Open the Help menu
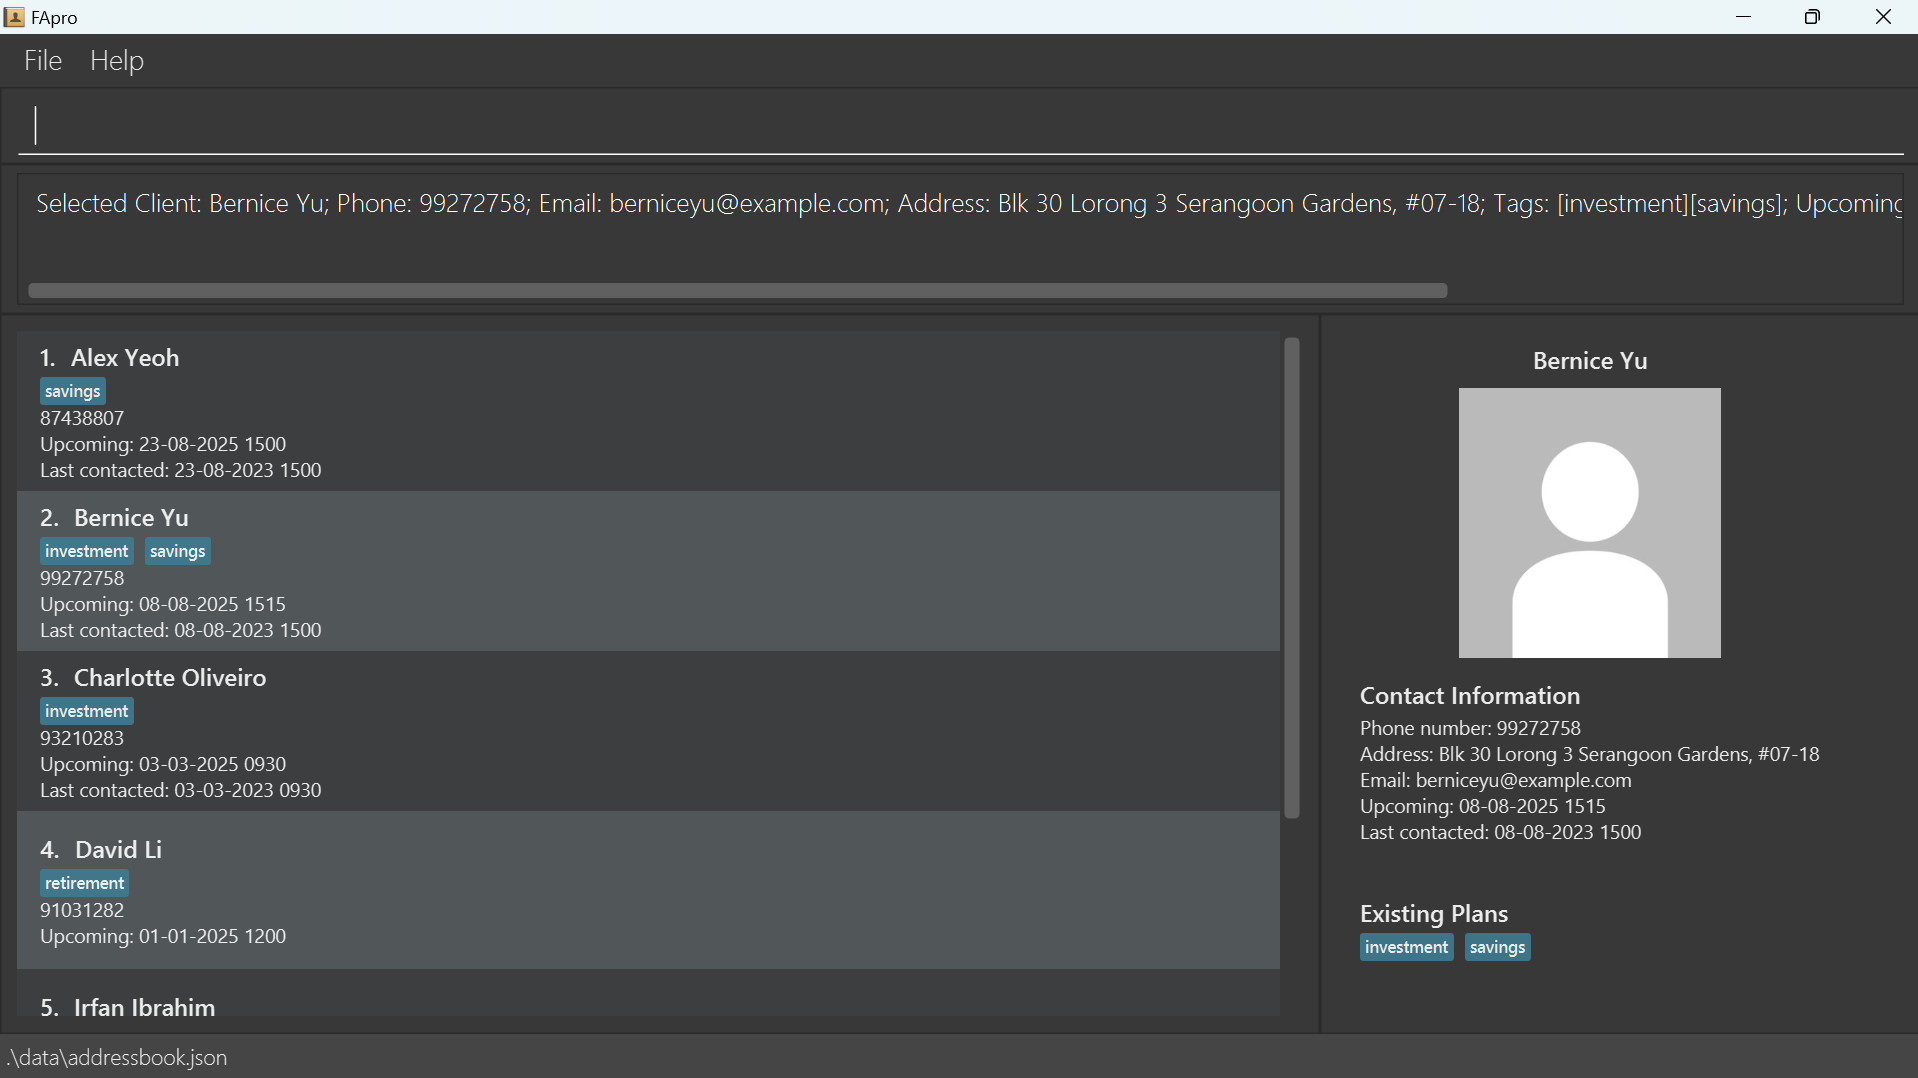 click(x=117, y=61)
